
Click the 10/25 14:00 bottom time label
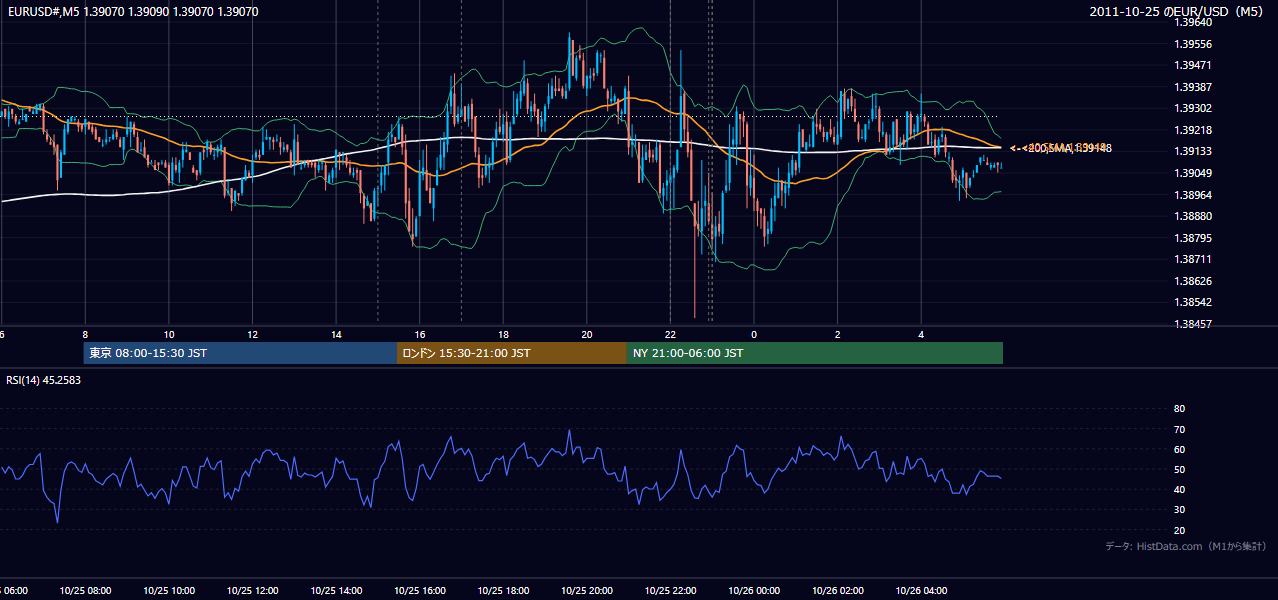pos(337,591)
